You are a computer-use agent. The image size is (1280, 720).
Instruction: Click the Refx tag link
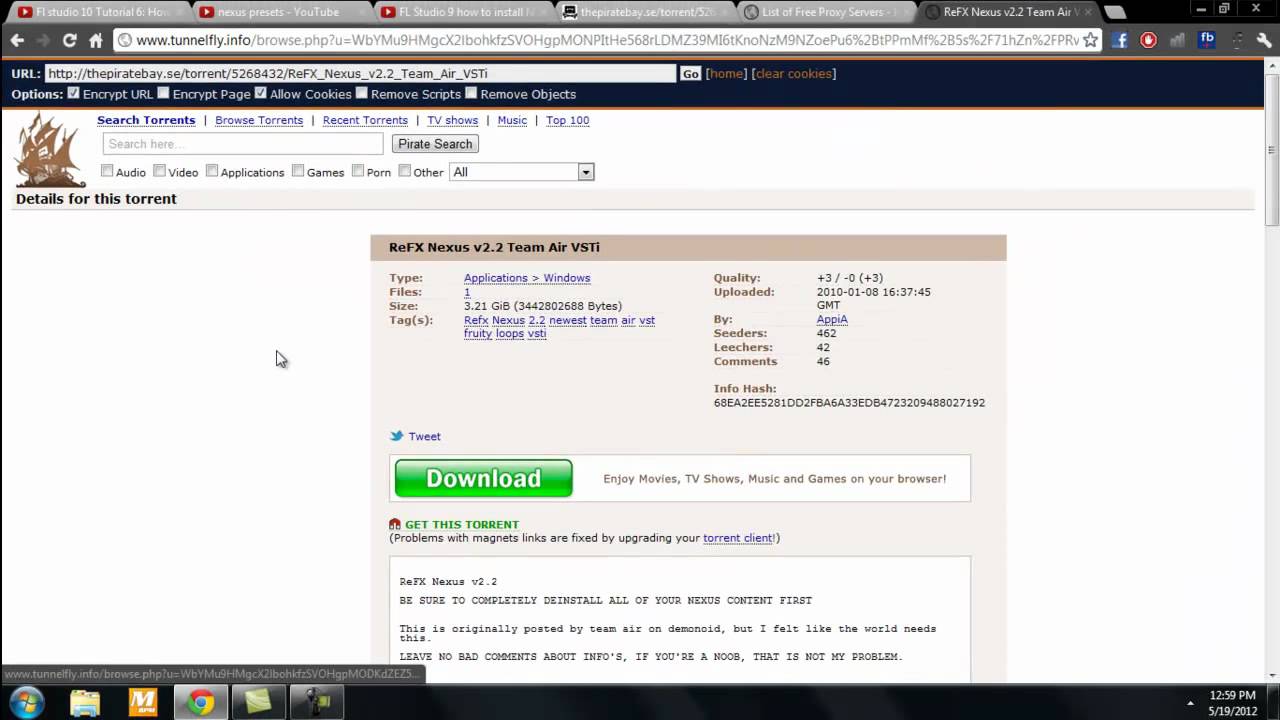(x=476, y=320)
